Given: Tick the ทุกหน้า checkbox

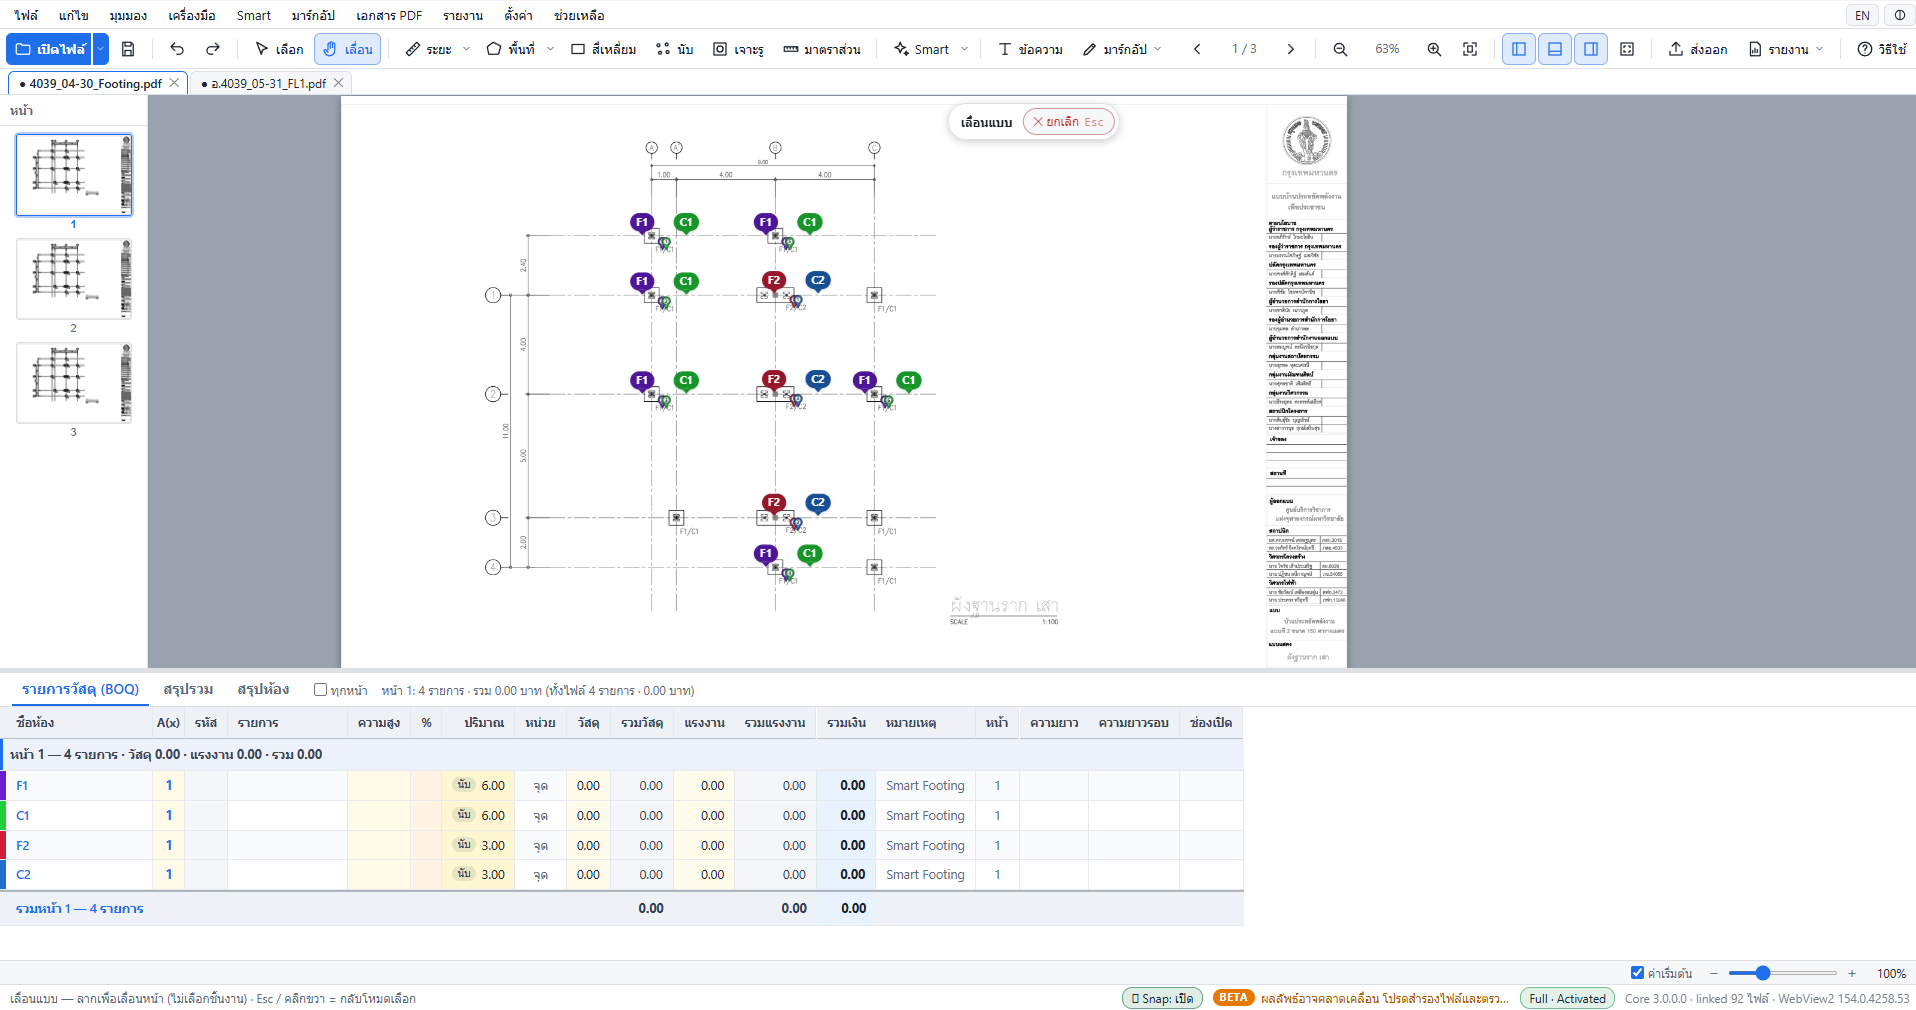Looking at the screenshot, I should pyautogui.click(x=320, y=690).
